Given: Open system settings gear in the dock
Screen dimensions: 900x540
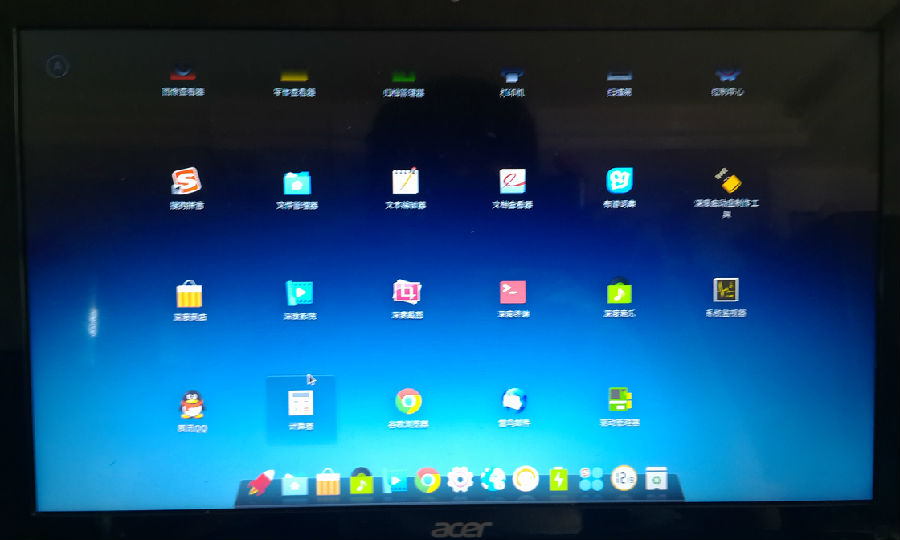Looking at the screenshot, I should (460, 480).
